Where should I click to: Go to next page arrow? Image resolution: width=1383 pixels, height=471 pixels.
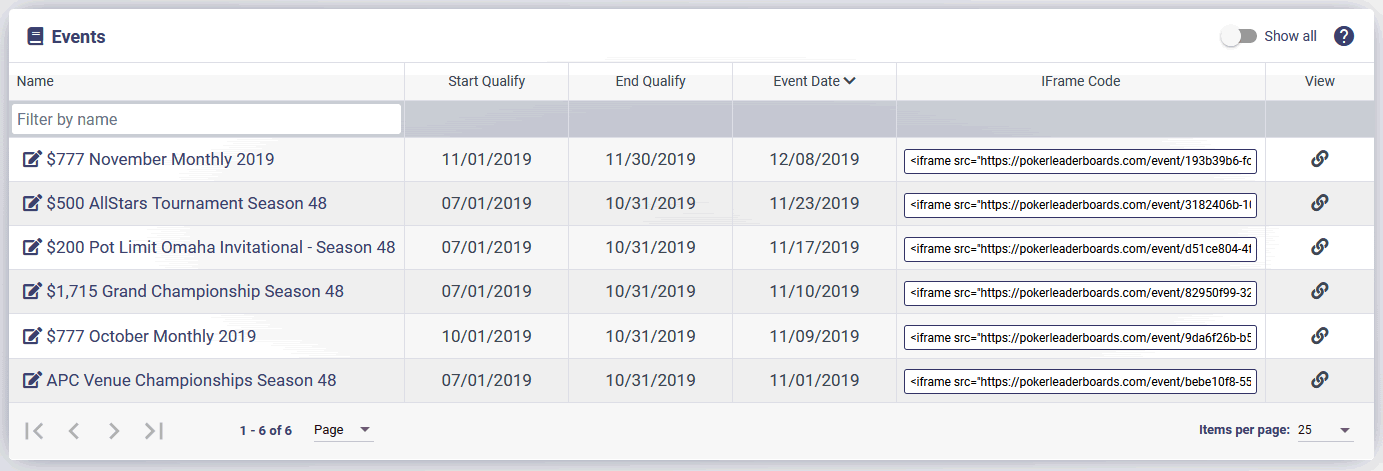click(114, 431)
